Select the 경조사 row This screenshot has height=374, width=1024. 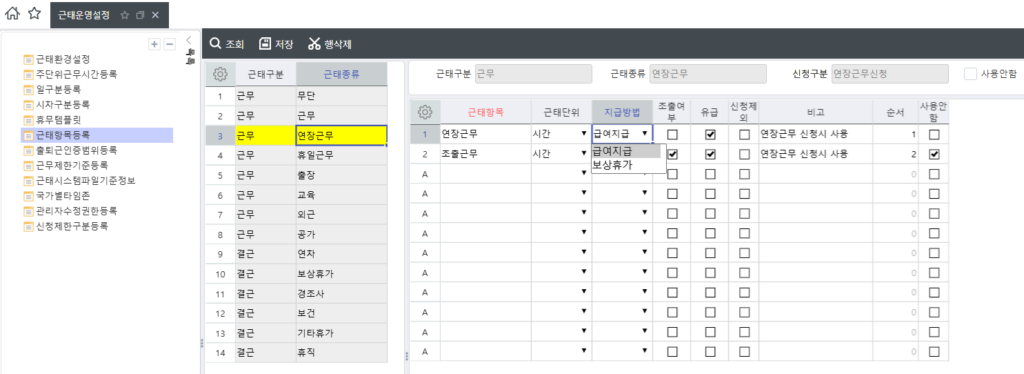tap(342, 294)
